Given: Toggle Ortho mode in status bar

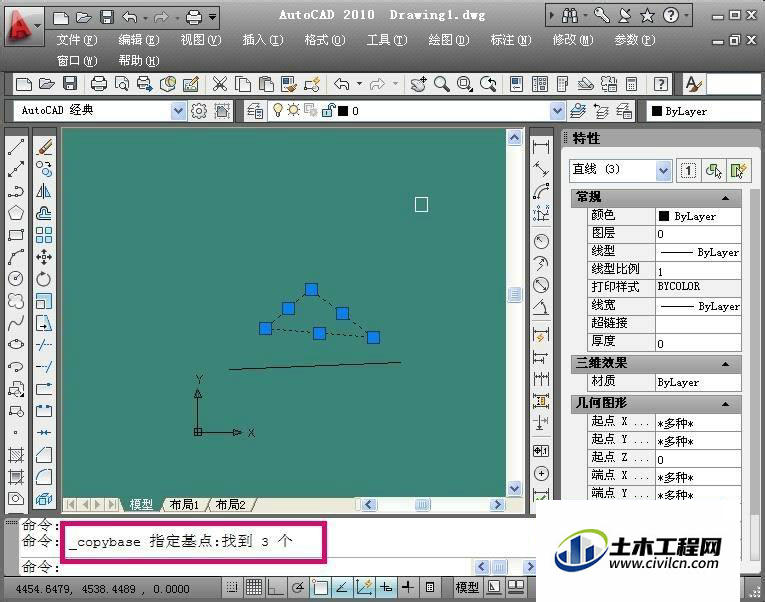Looking at the screenshot, I should point(276,588).
